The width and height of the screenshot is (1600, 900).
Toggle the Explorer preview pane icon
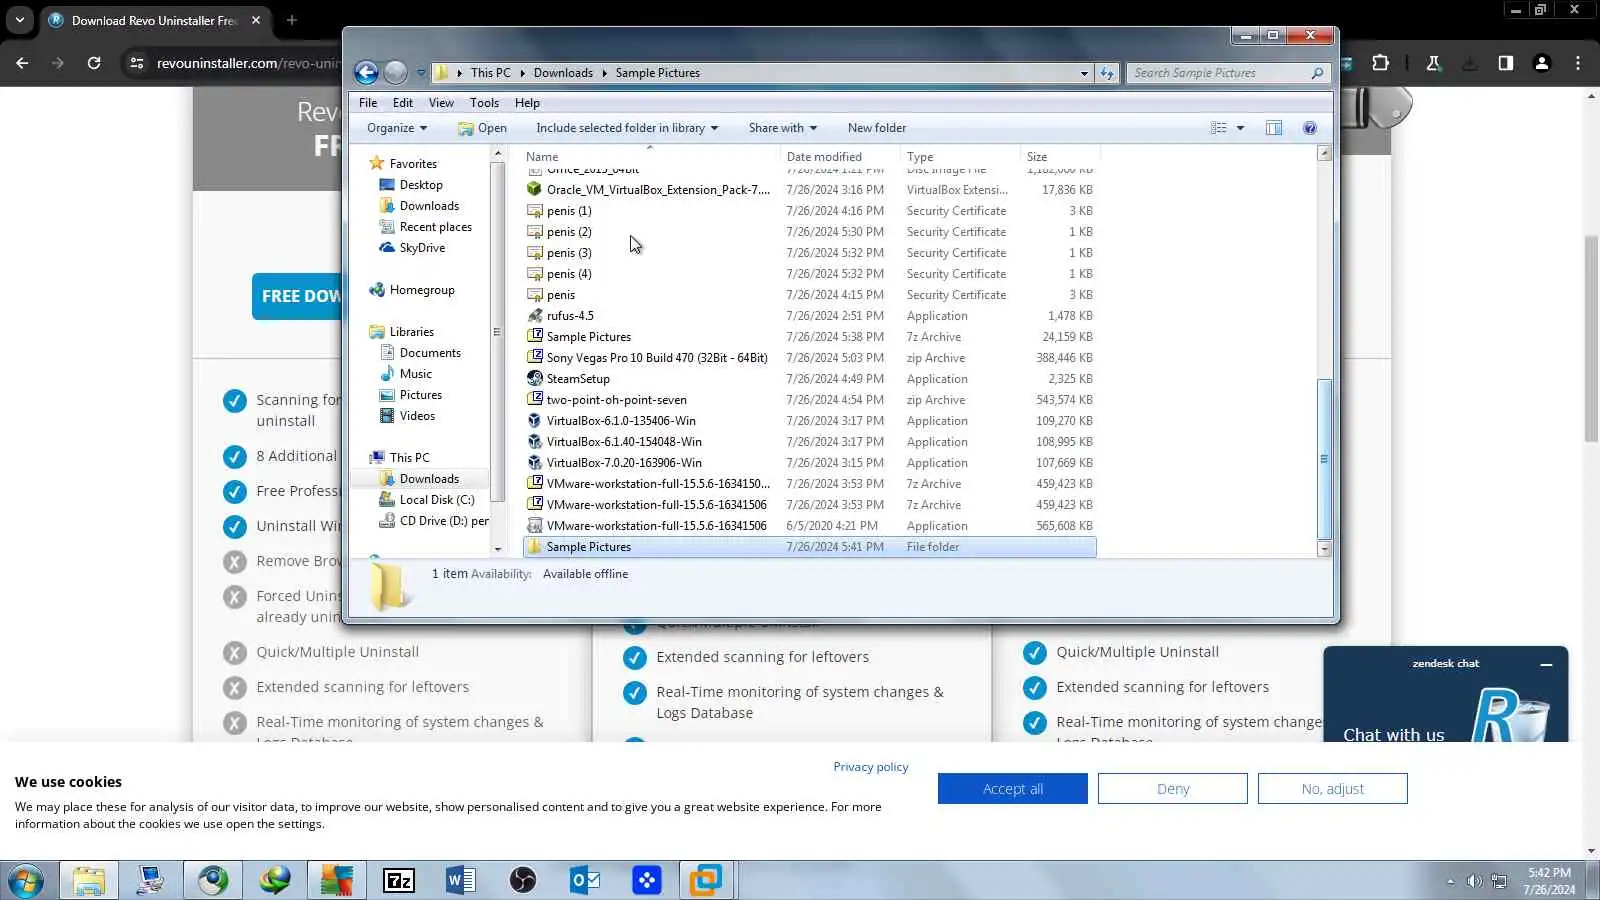click(1274, 128)
